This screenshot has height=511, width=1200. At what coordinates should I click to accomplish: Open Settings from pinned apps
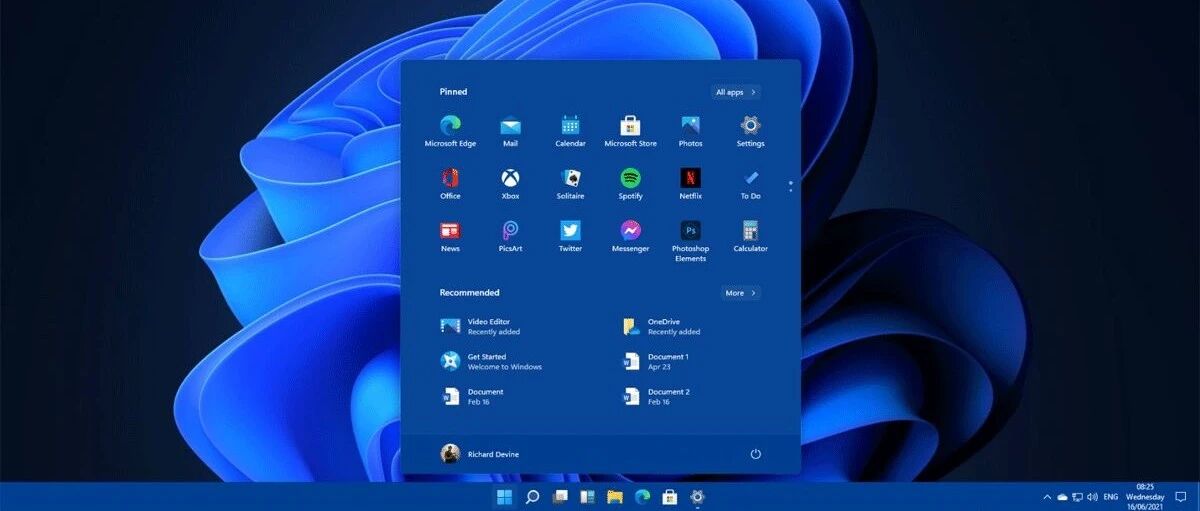tap(750, 131)
